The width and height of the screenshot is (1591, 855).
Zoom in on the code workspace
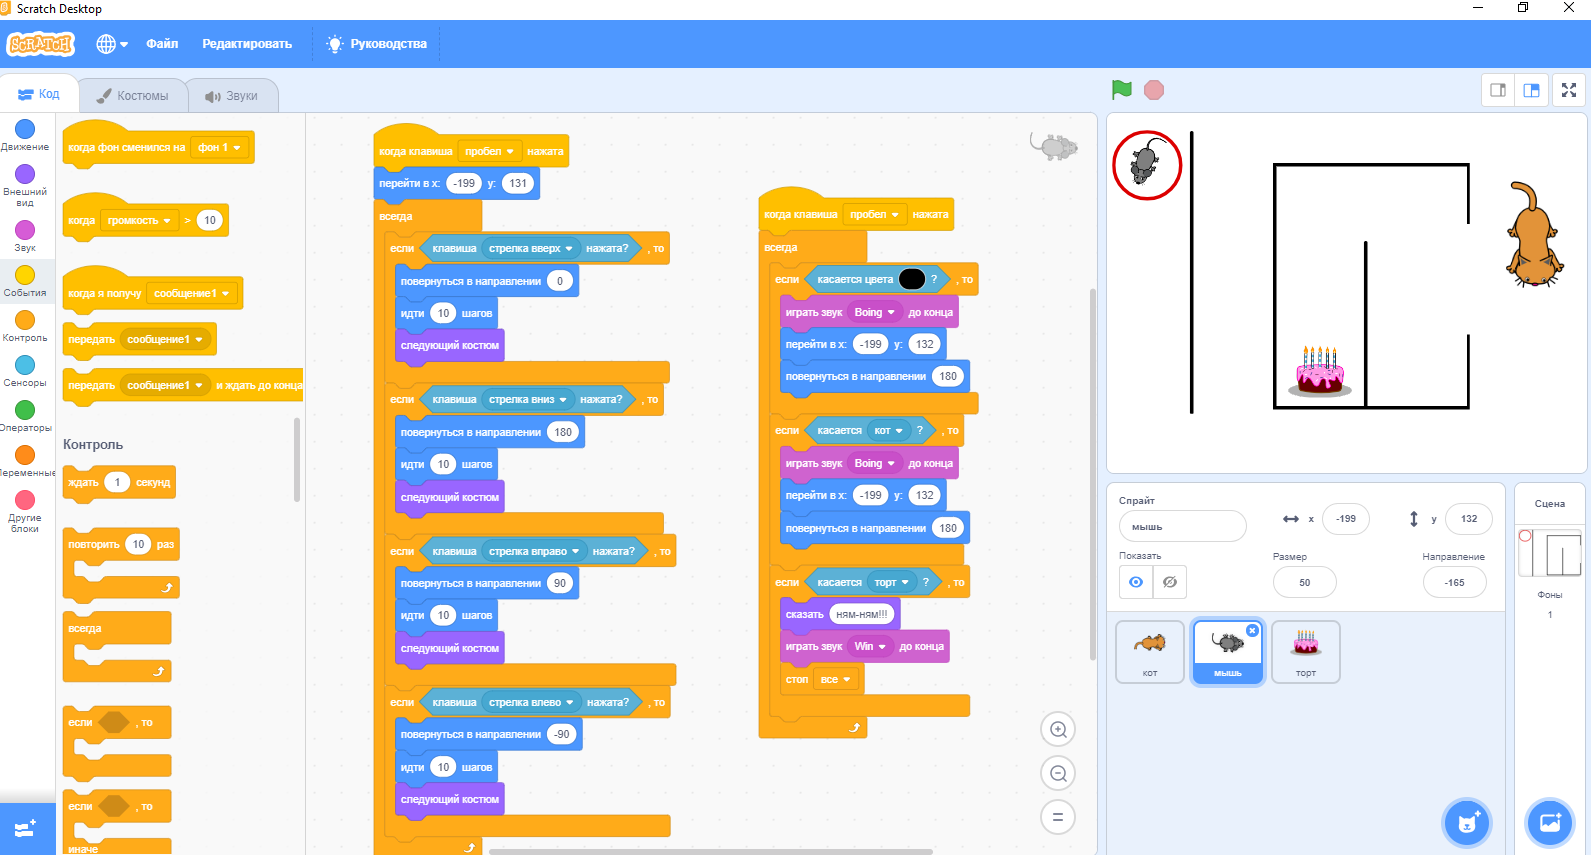click(x=1057, y=729)
